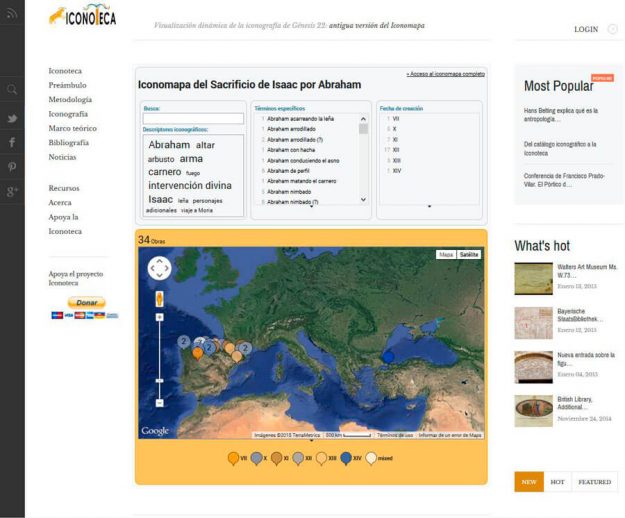Click the Pinterest icon in sidebar

point(12,166)
